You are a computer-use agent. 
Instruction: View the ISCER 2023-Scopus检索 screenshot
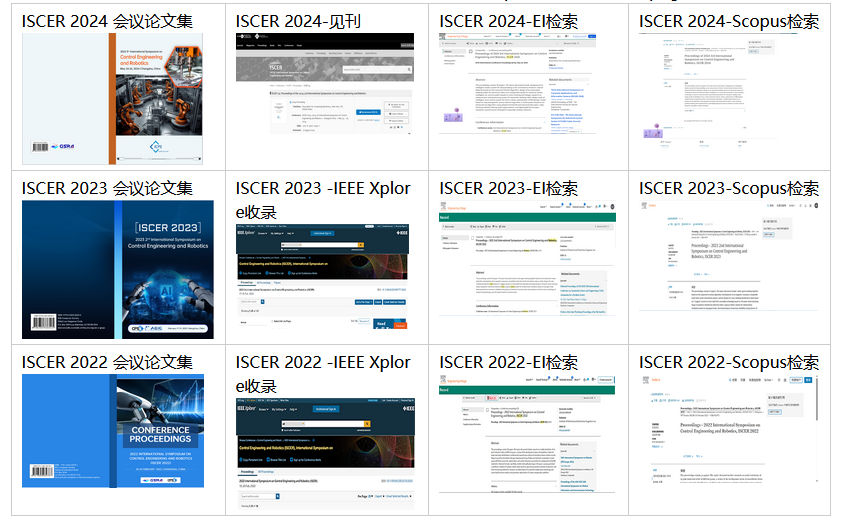(x=729, y=256)
